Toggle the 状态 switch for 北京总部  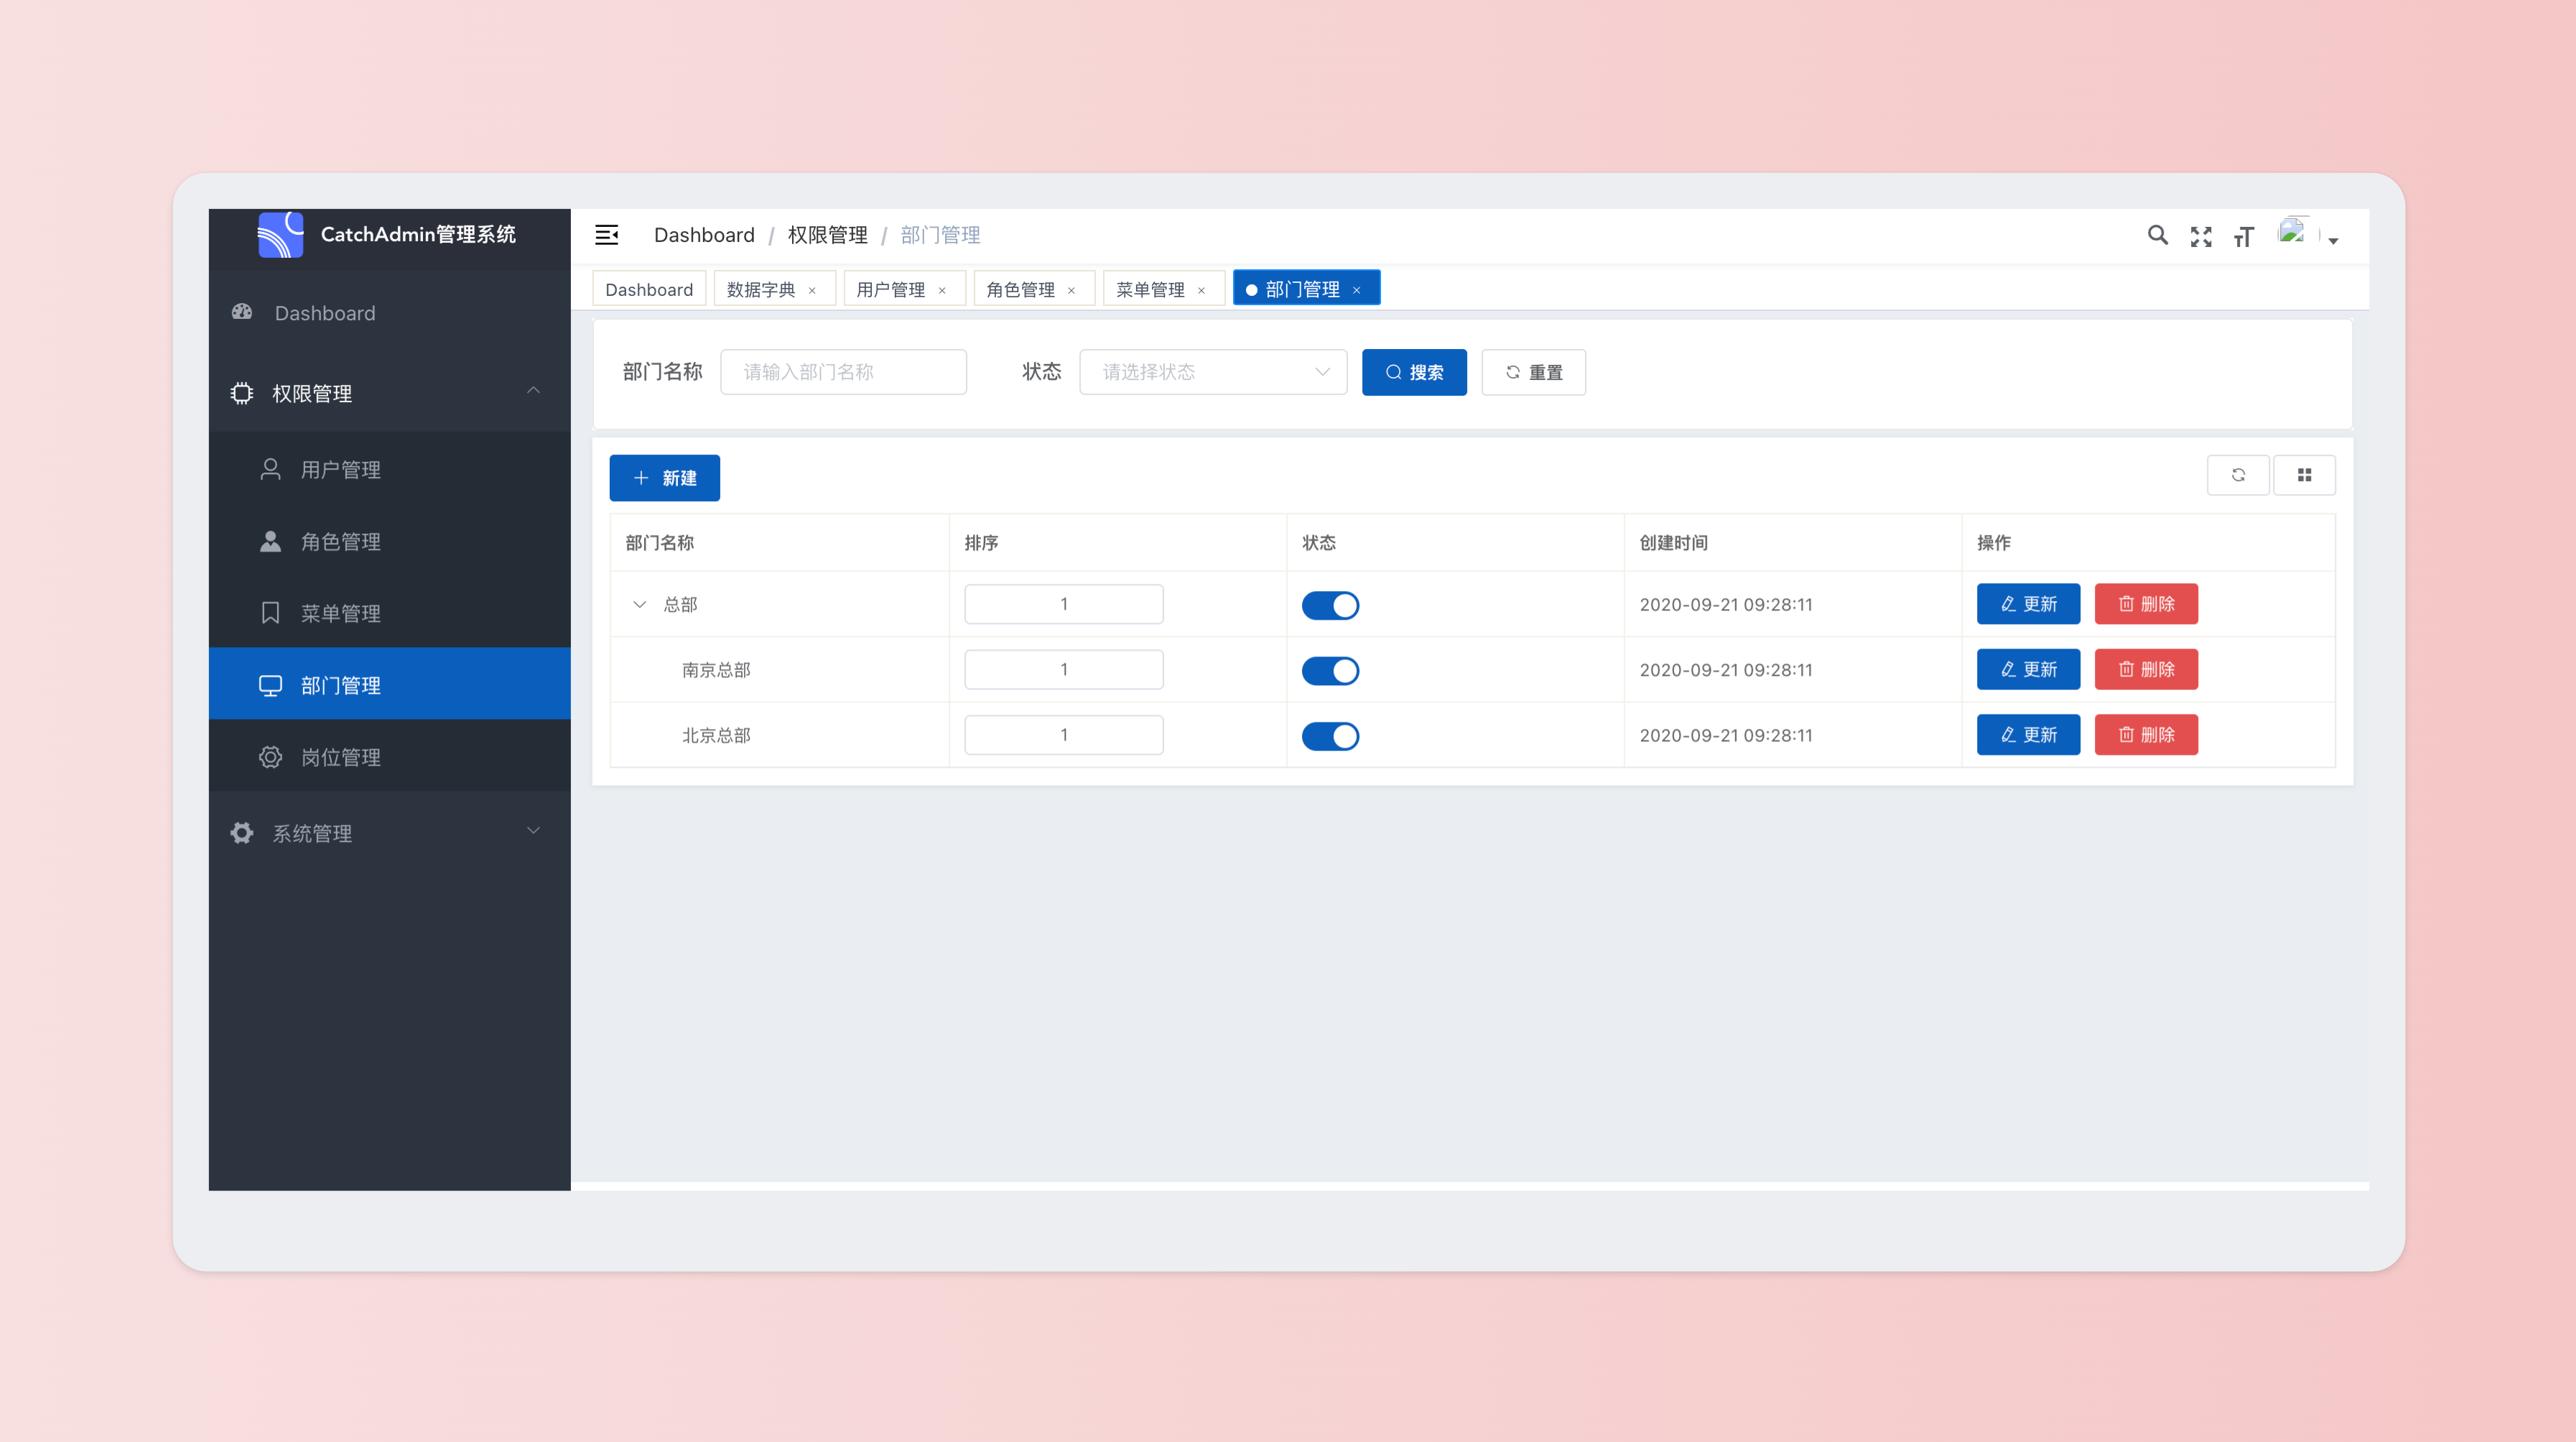(1331, 736)
